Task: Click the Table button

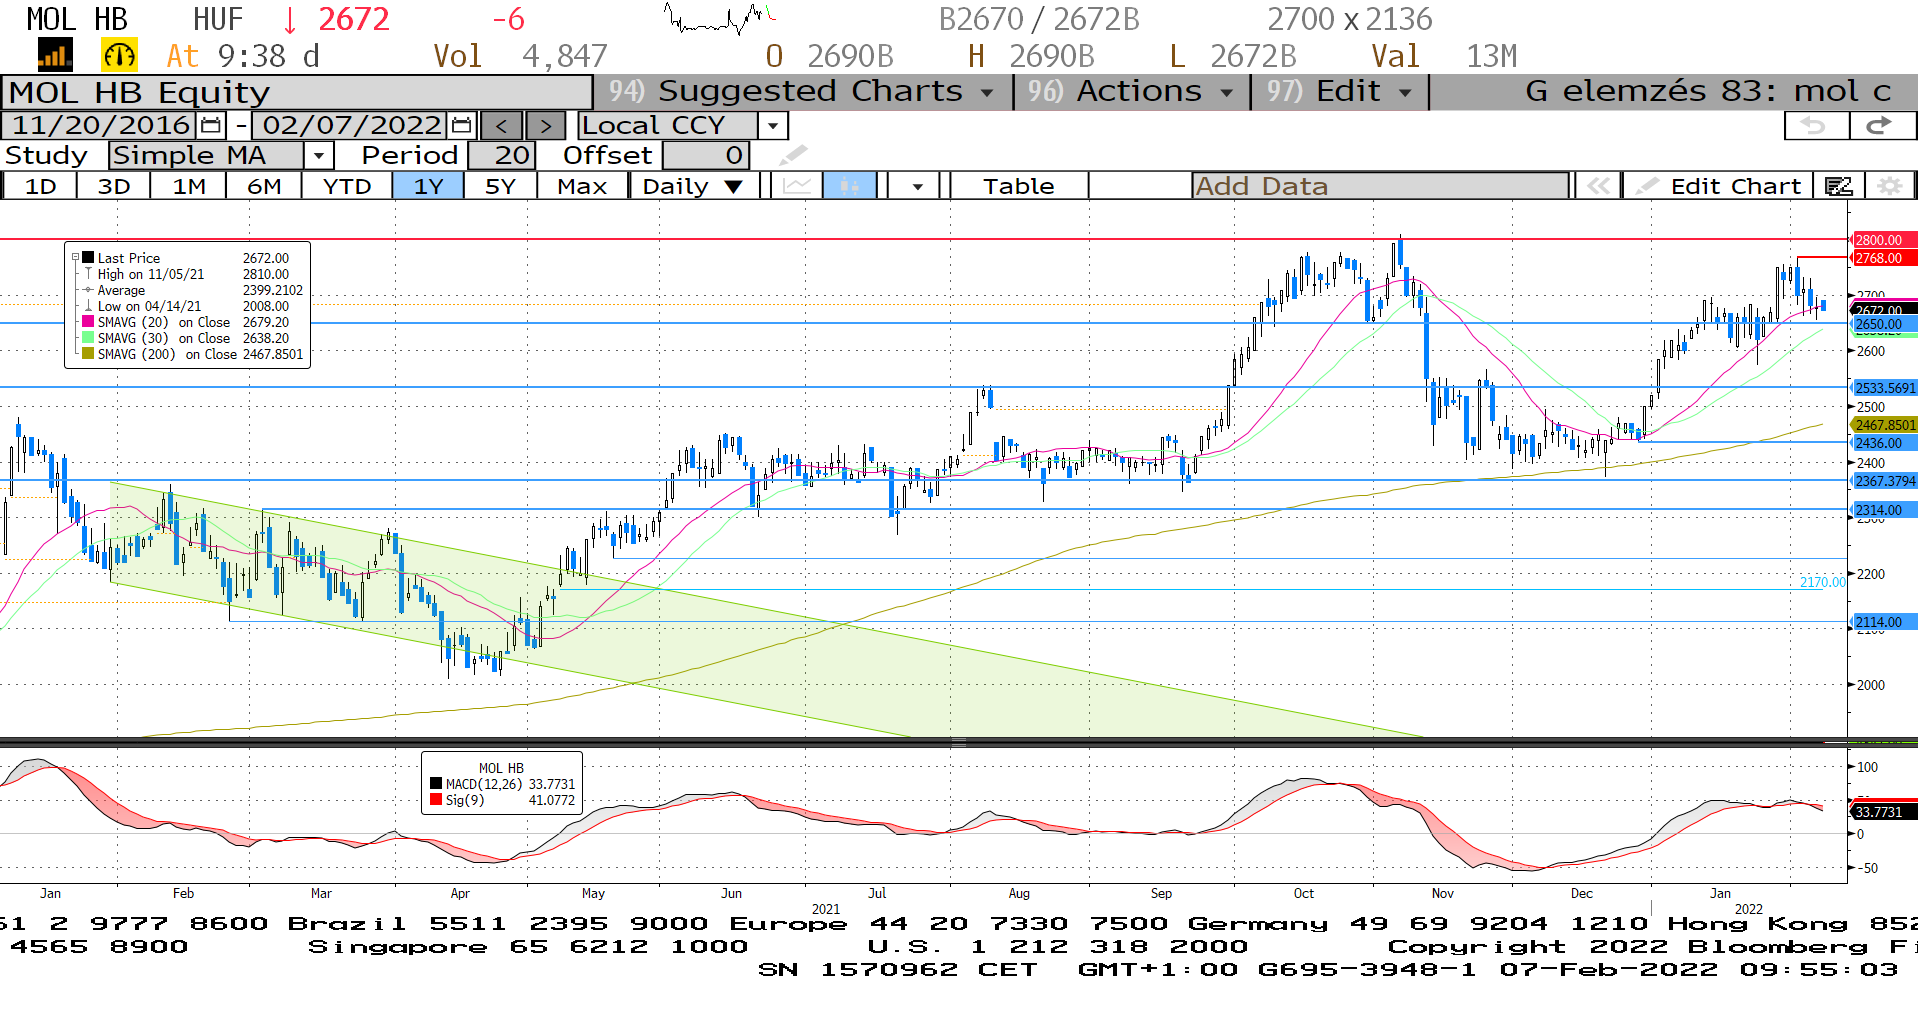Action: [1018, 186]
